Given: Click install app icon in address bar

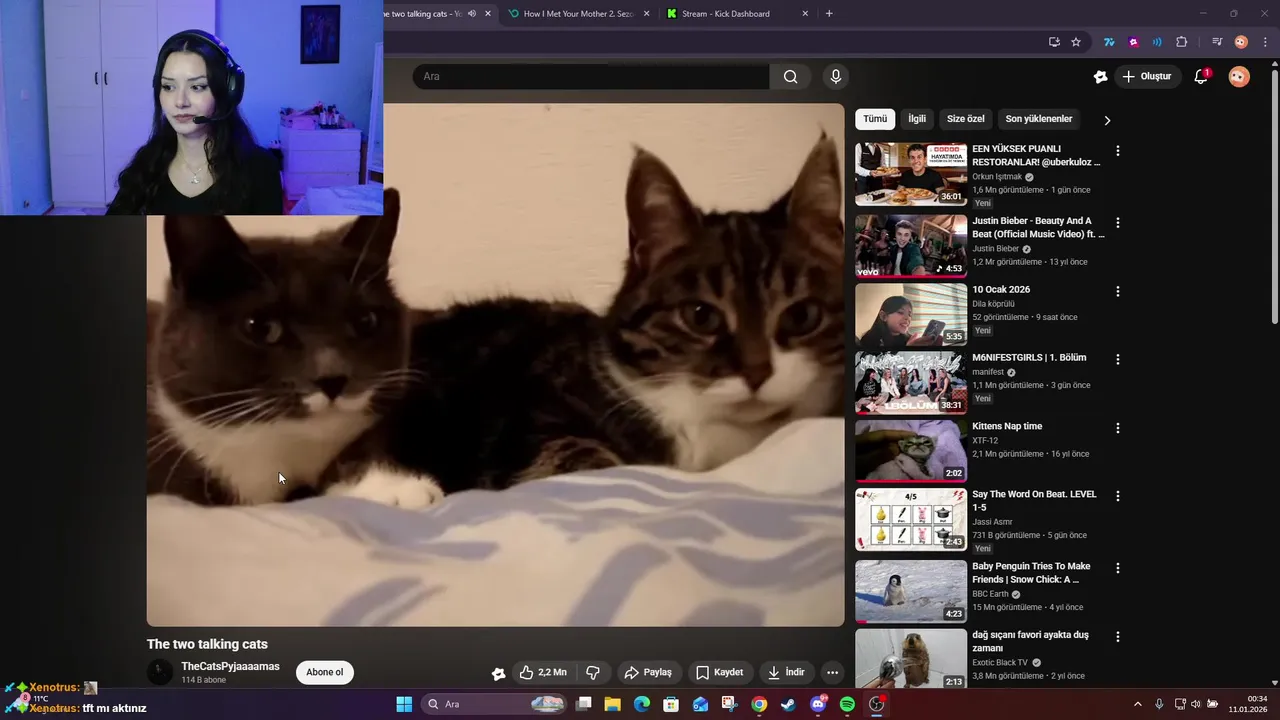Looking at the screenshot, I should point(1054,42).
